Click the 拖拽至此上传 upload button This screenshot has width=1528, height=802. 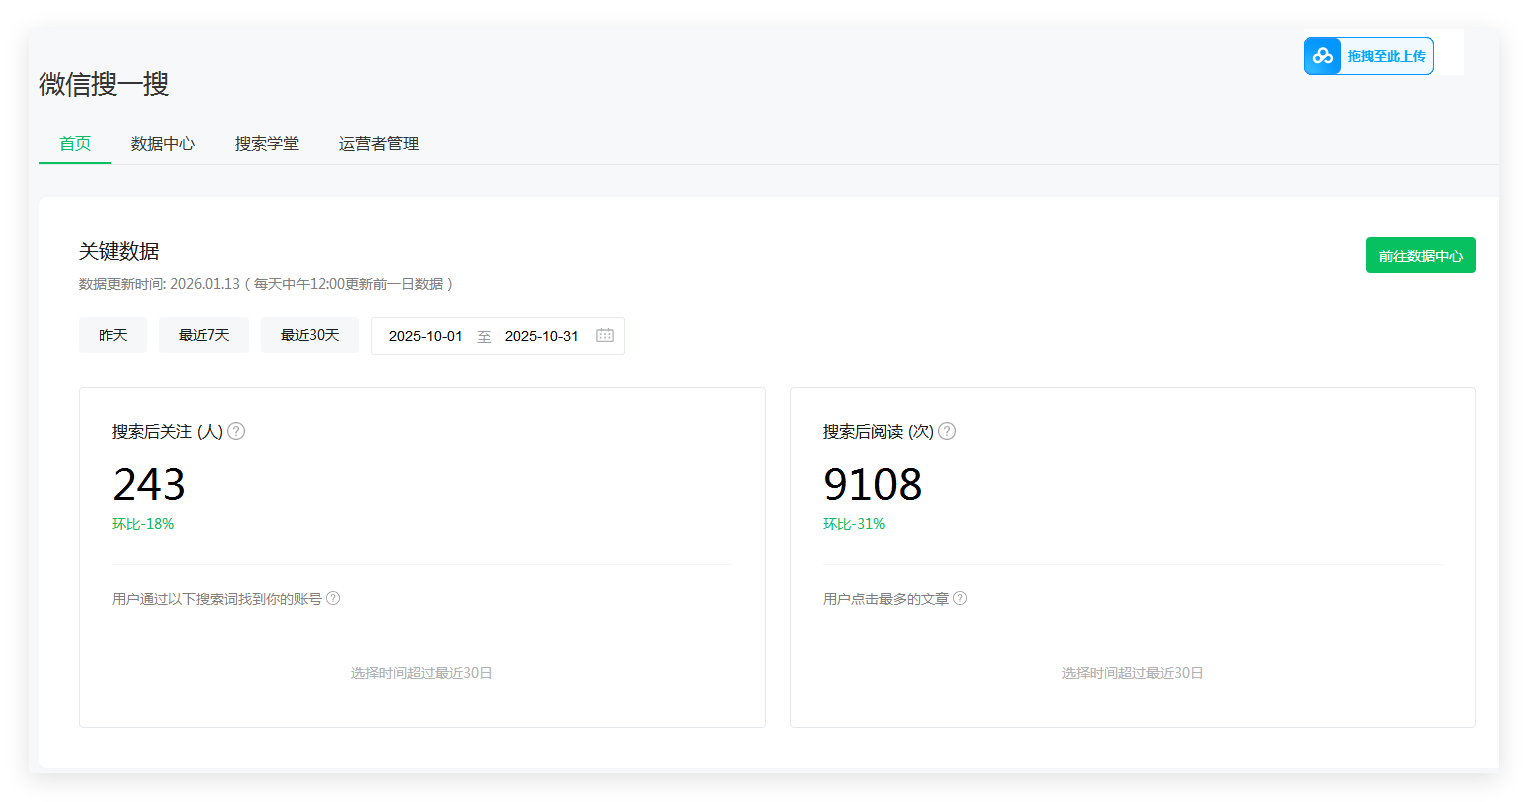[1369, 56]
